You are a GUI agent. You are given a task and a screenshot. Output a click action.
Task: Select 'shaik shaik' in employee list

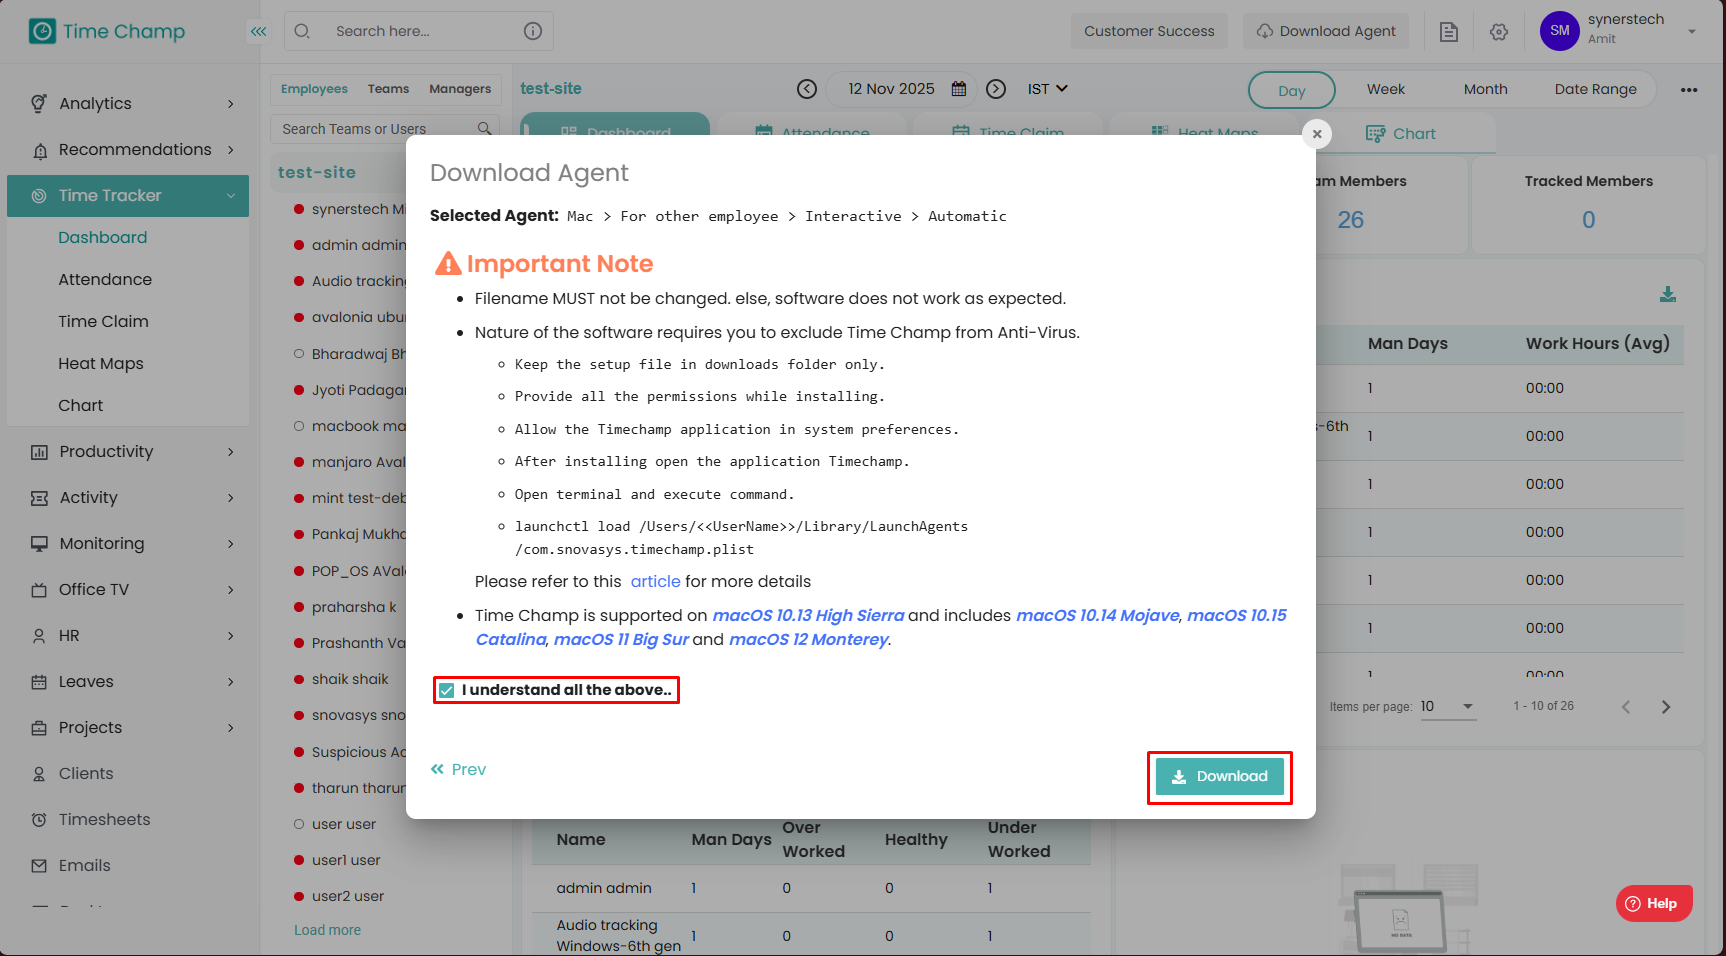[350, 679]
